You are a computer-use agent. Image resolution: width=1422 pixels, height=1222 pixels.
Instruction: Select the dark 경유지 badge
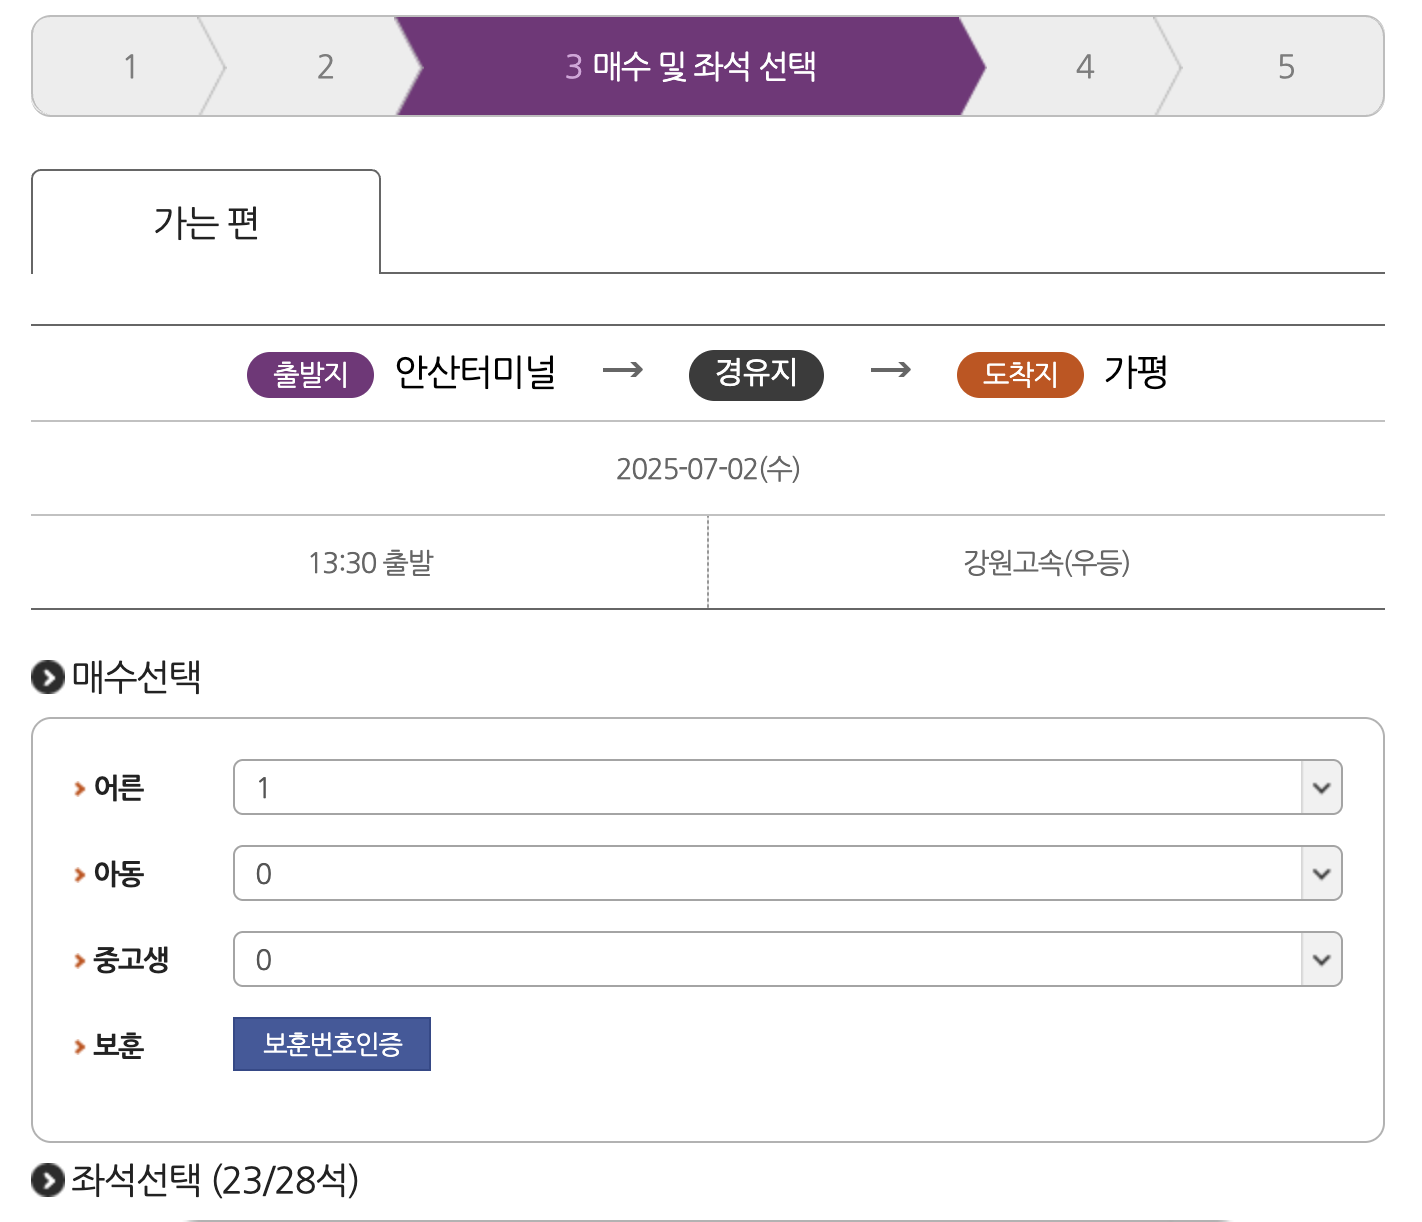coord(755,375)
